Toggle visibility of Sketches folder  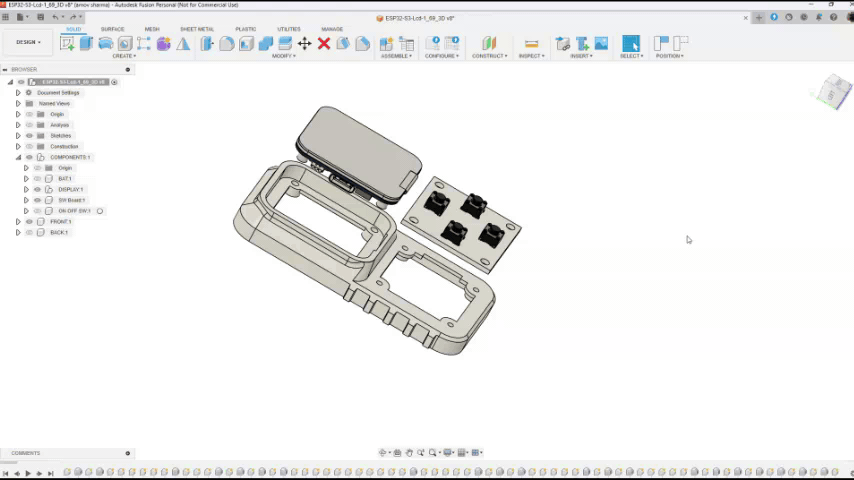tap(29, 136)
